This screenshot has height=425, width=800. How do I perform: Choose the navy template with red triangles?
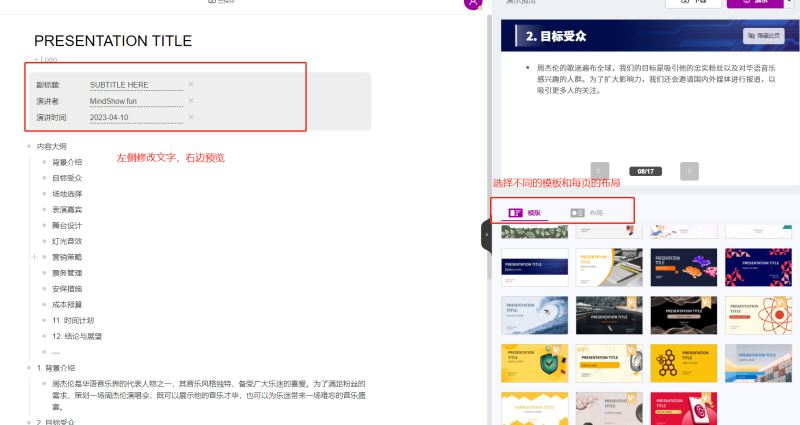[758, 267]
